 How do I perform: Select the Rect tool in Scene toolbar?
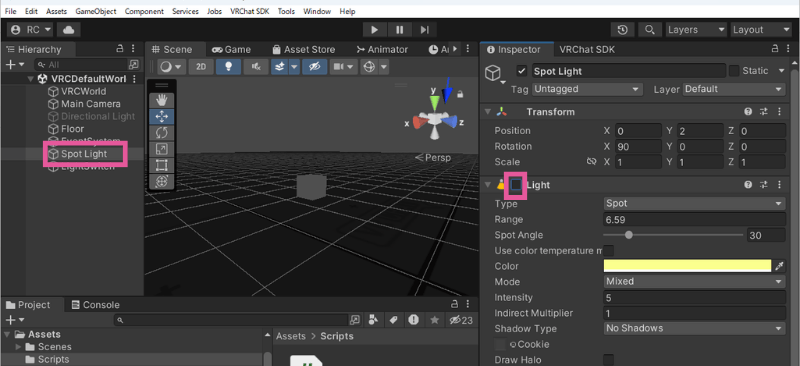pyautogui.click(x=162, y=165)
